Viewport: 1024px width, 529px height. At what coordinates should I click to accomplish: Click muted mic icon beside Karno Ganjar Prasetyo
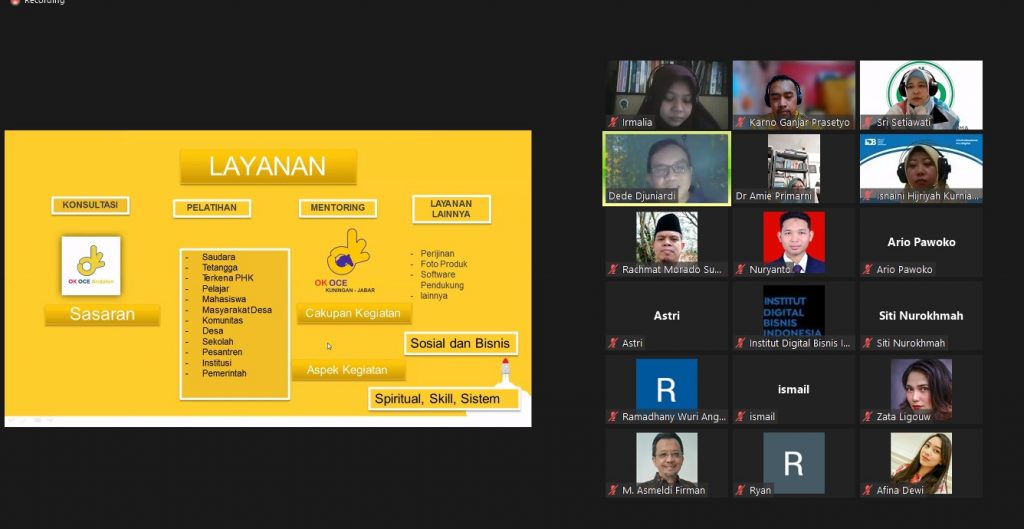(x=741, y=123)
